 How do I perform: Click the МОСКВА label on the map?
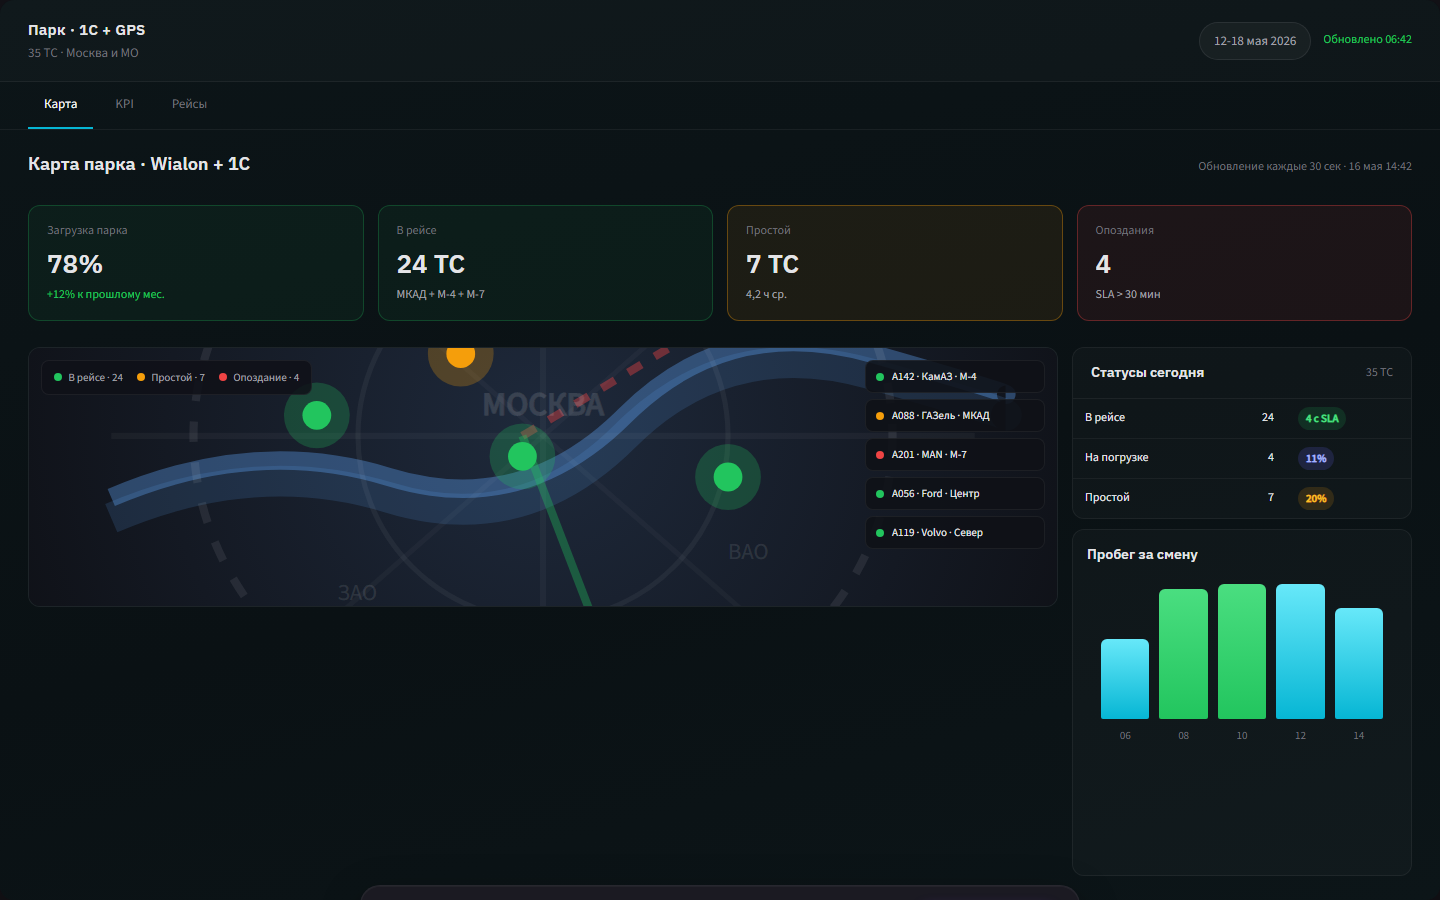544,405
